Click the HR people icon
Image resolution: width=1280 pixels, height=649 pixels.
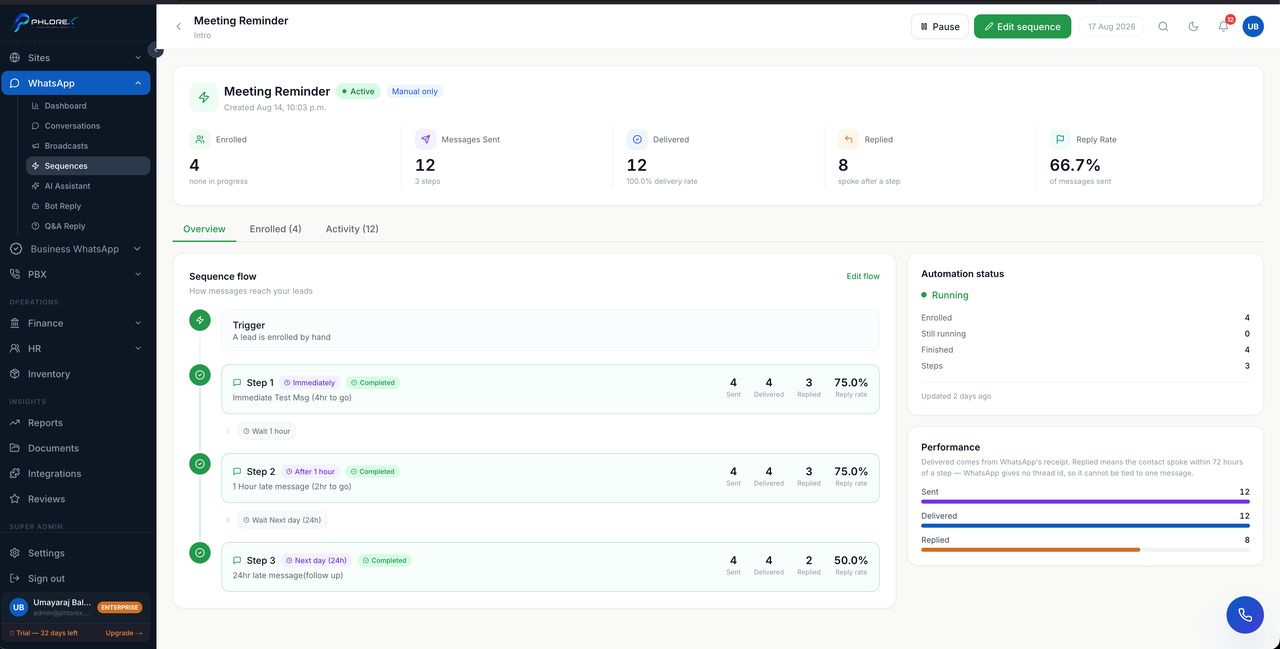[15, 348]
